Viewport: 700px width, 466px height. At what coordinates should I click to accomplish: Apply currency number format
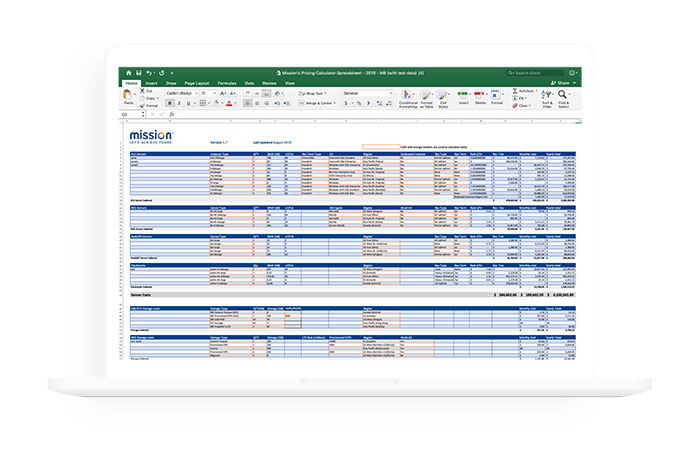click(x=346, y=103)
